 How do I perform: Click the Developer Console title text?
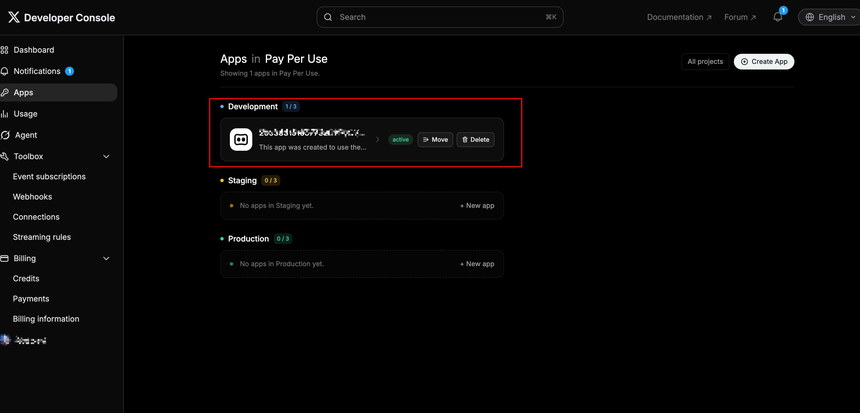[70, 18]
